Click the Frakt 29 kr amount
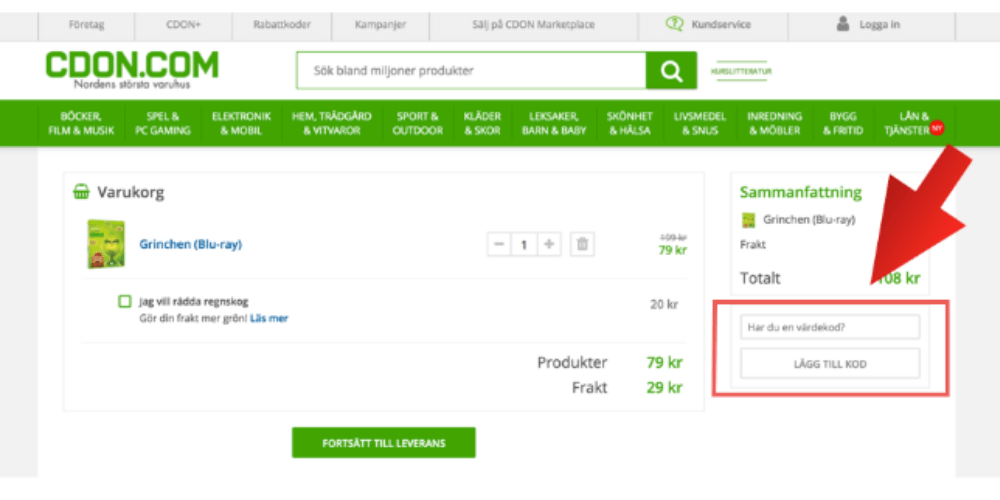Image resolution: width=1000 pixels, height=500 pixels. (665, 388)
